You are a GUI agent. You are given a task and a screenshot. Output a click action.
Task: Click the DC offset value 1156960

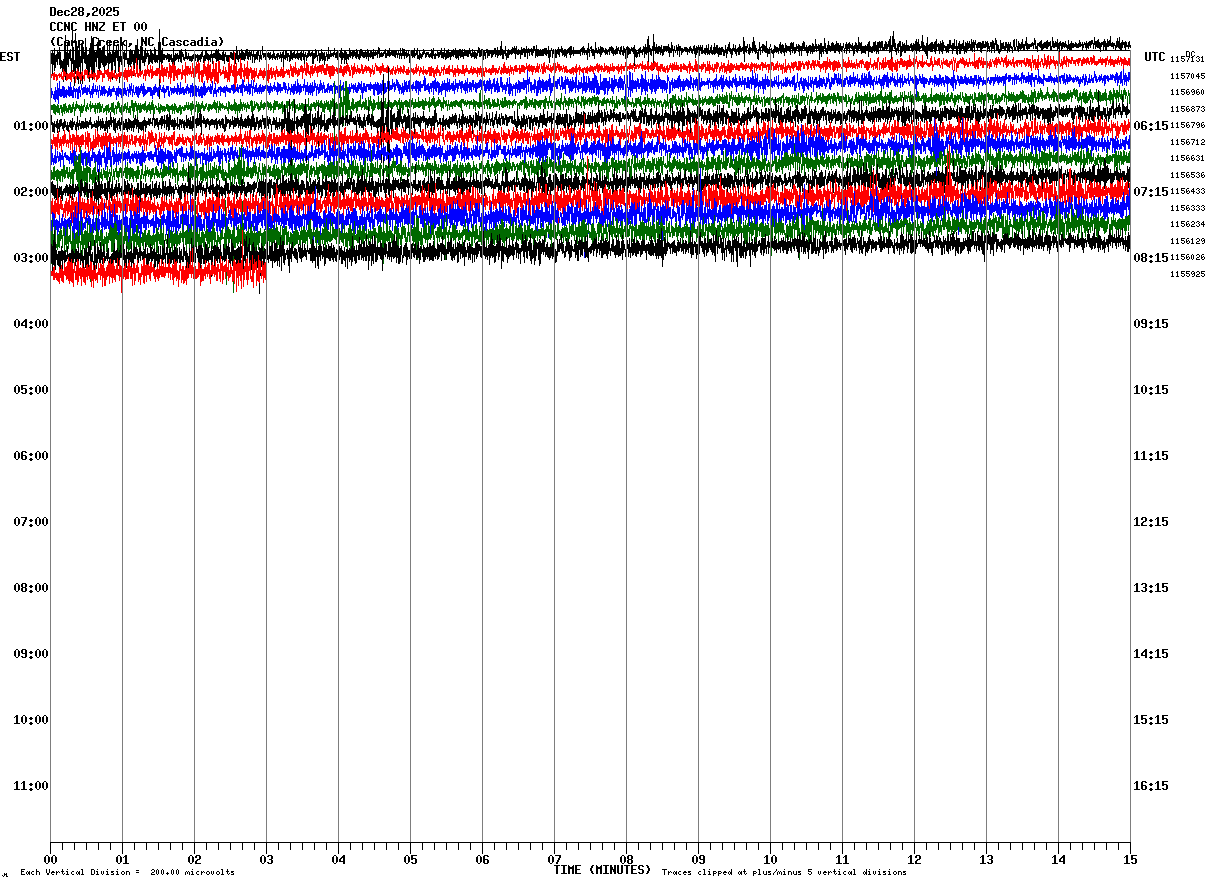pyautogui.click(x=1187, y=93)
